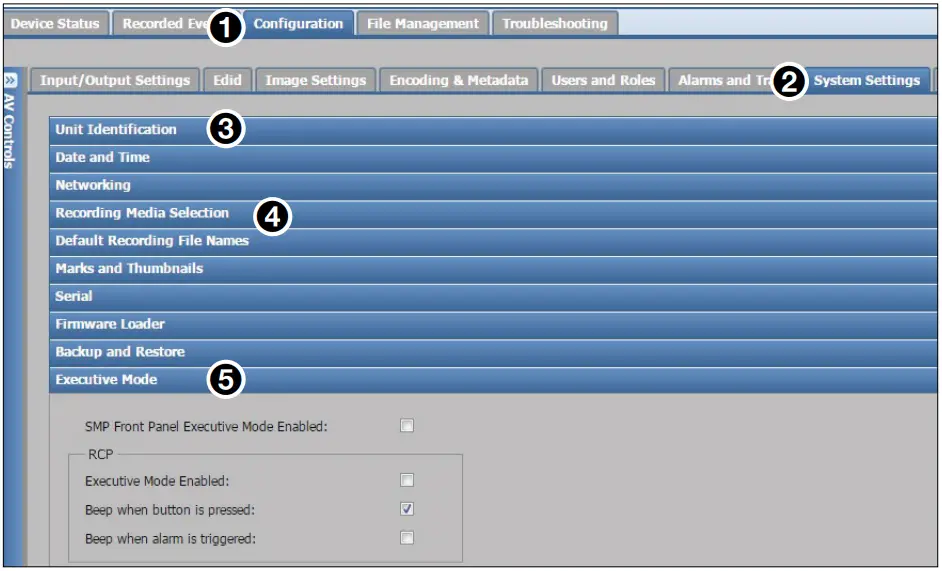Switch to Encoding & Metadata sub-tab
This screenshot has height=571, width=942.
459,80
